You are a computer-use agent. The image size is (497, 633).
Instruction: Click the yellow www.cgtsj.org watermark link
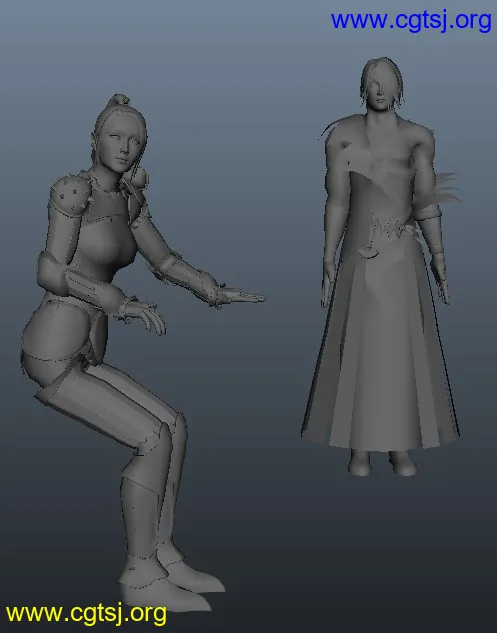[x=86, y=614]
